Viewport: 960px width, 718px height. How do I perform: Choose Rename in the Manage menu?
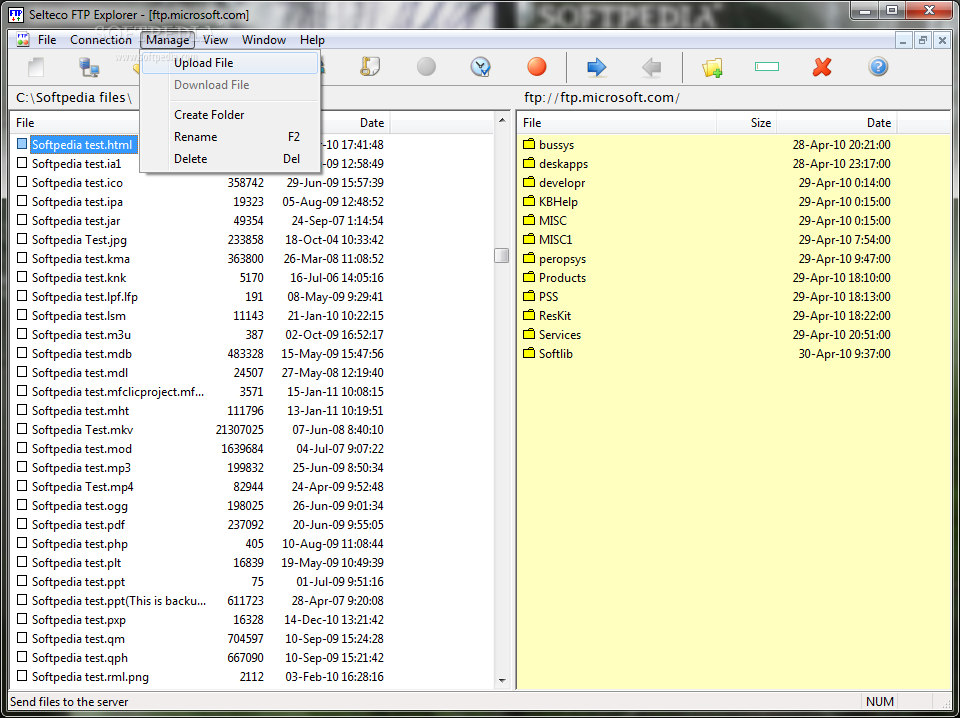[x=230, y=136]
